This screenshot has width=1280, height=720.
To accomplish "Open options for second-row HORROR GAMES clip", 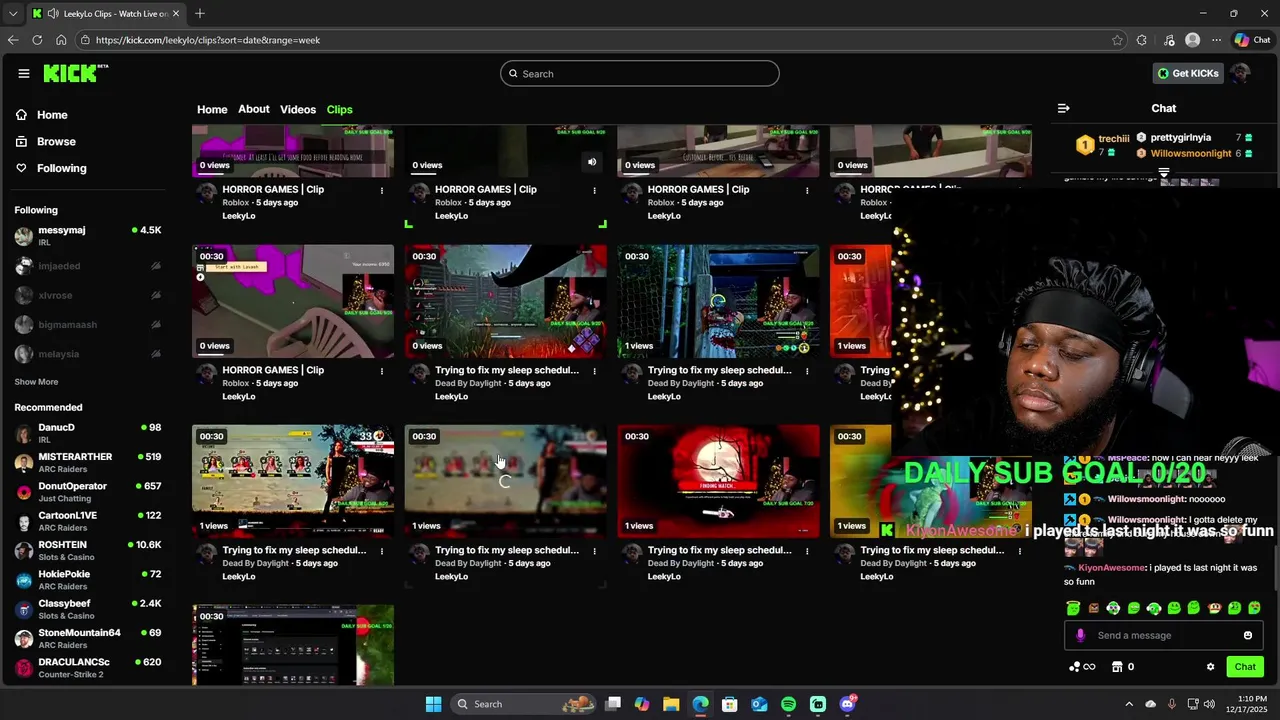I will (x=382, y=371).
